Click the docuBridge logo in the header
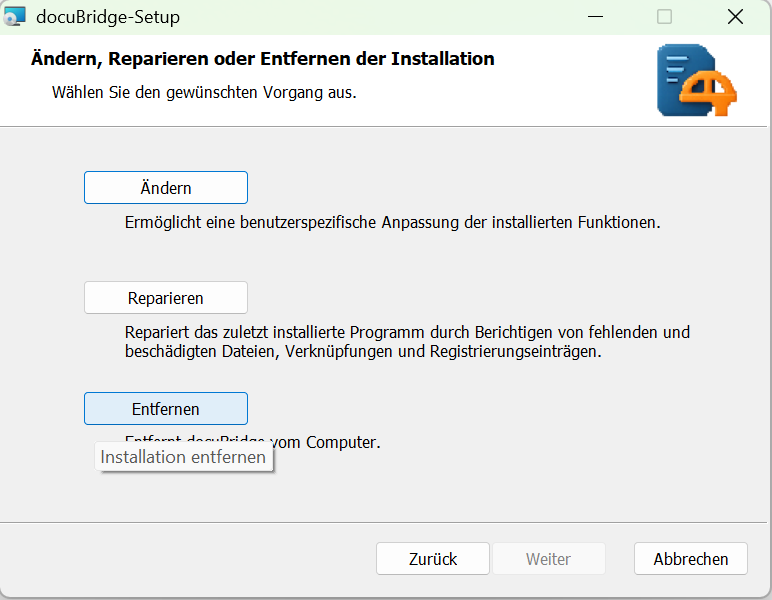The image size is (772, 600). [696, 80]
